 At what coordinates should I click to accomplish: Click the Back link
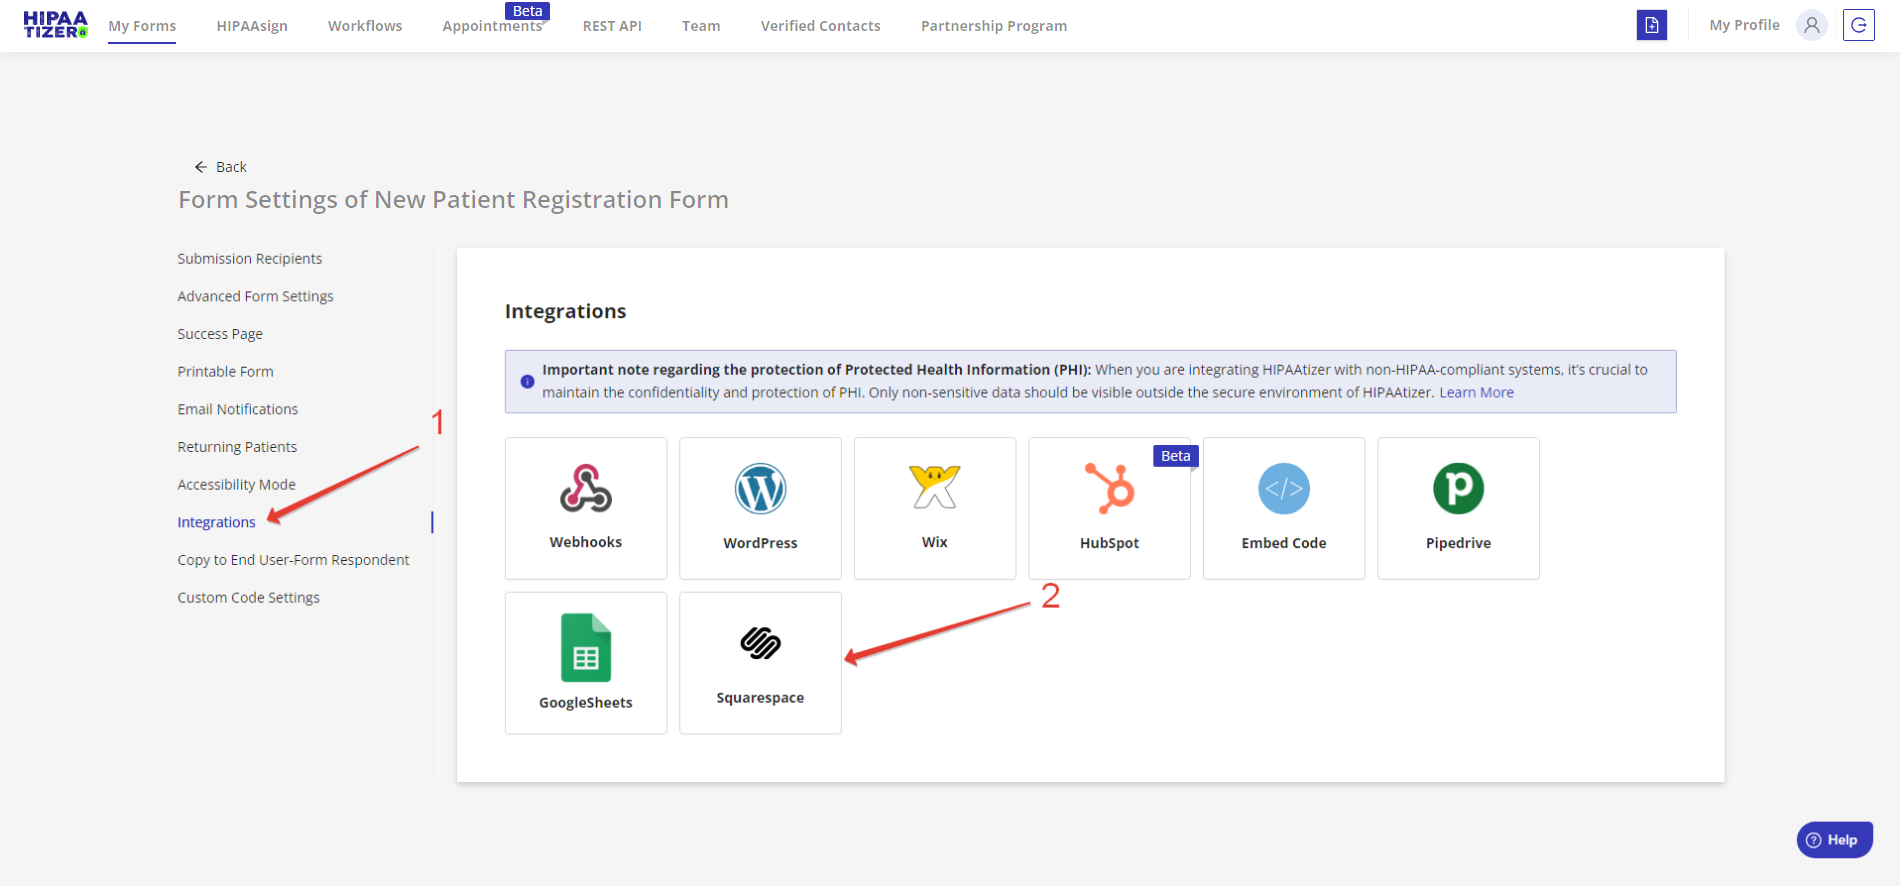point(221,167)
